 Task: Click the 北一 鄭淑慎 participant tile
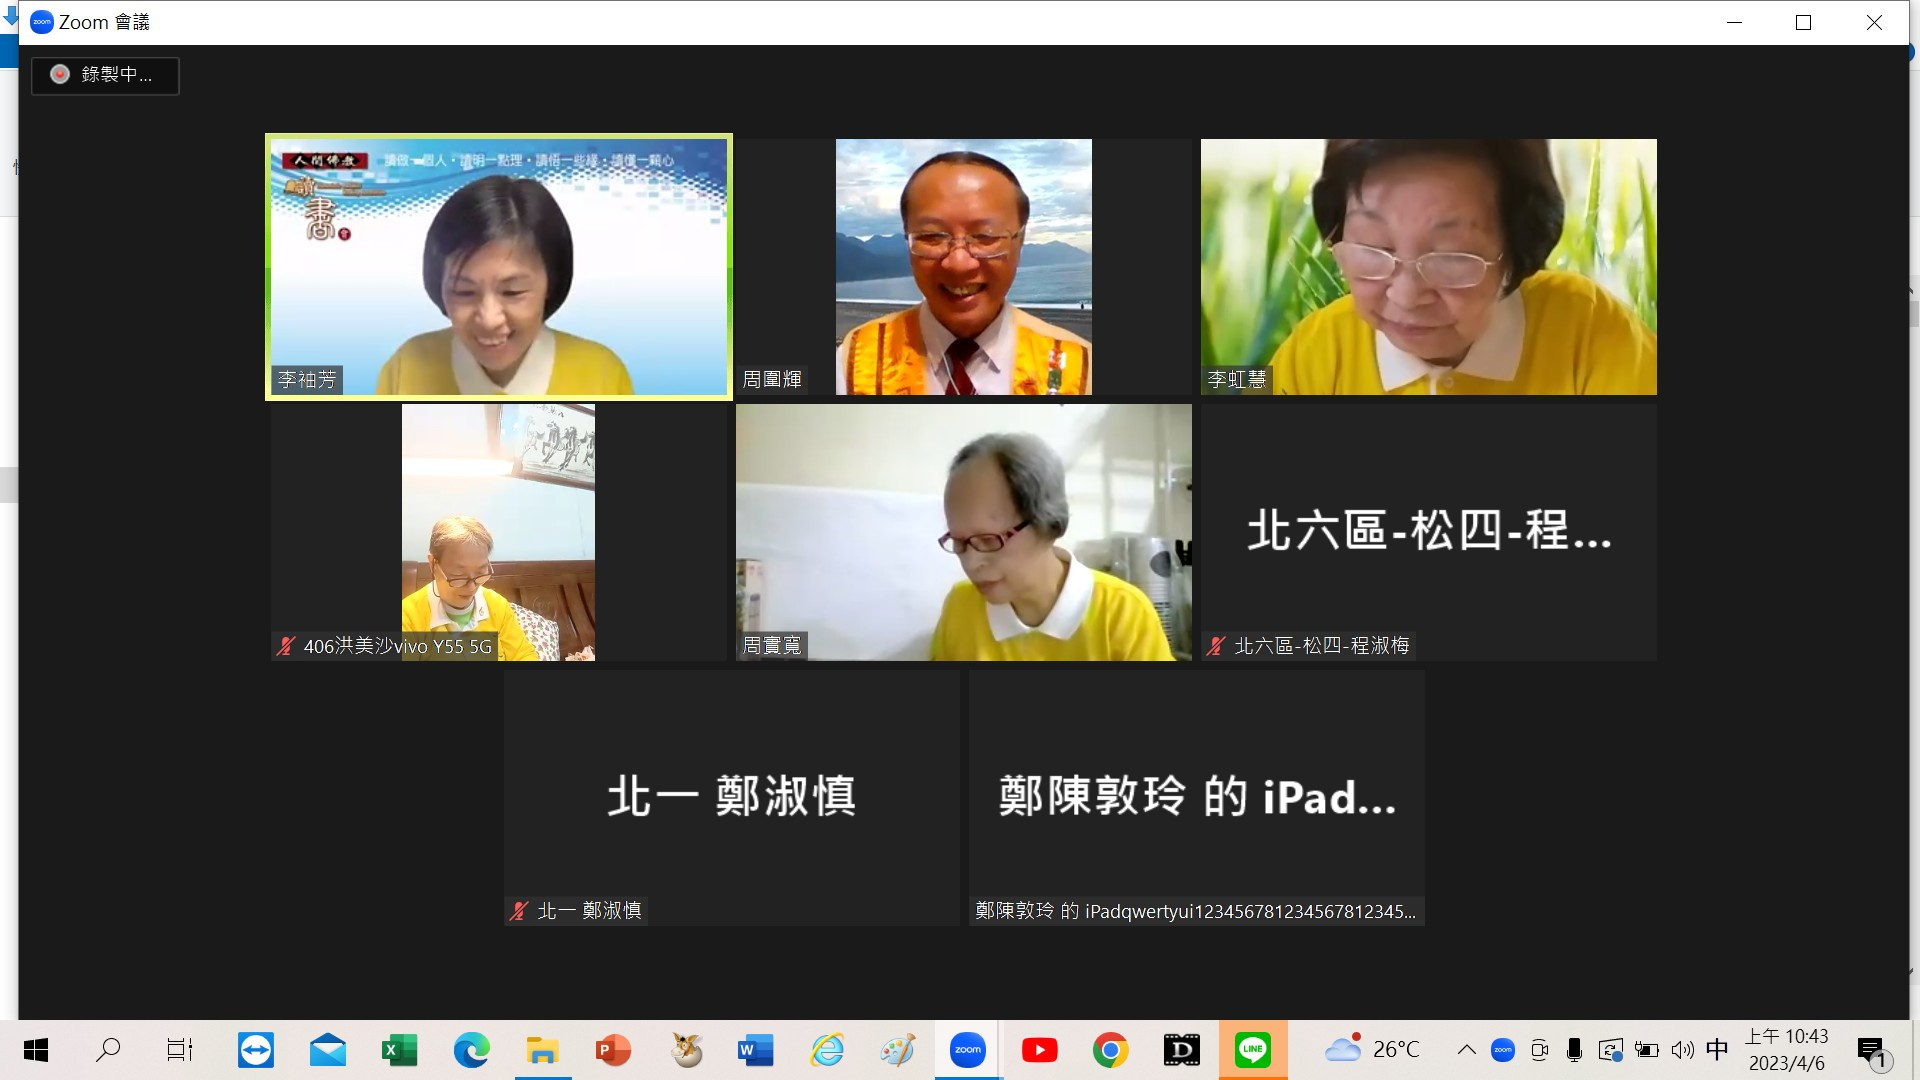tap(731, 797)
